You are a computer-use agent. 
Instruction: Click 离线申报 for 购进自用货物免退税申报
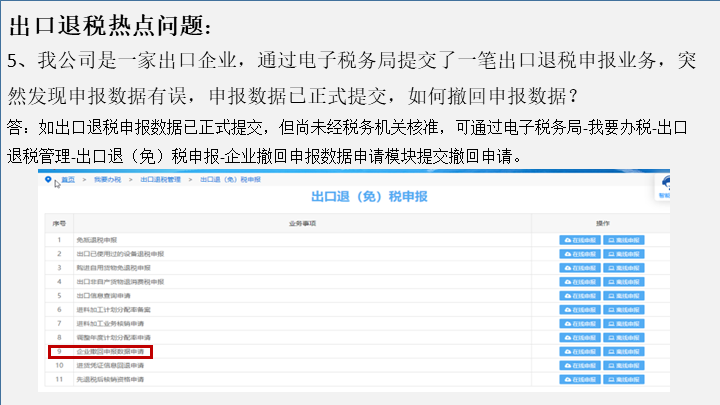coord(624,268)
